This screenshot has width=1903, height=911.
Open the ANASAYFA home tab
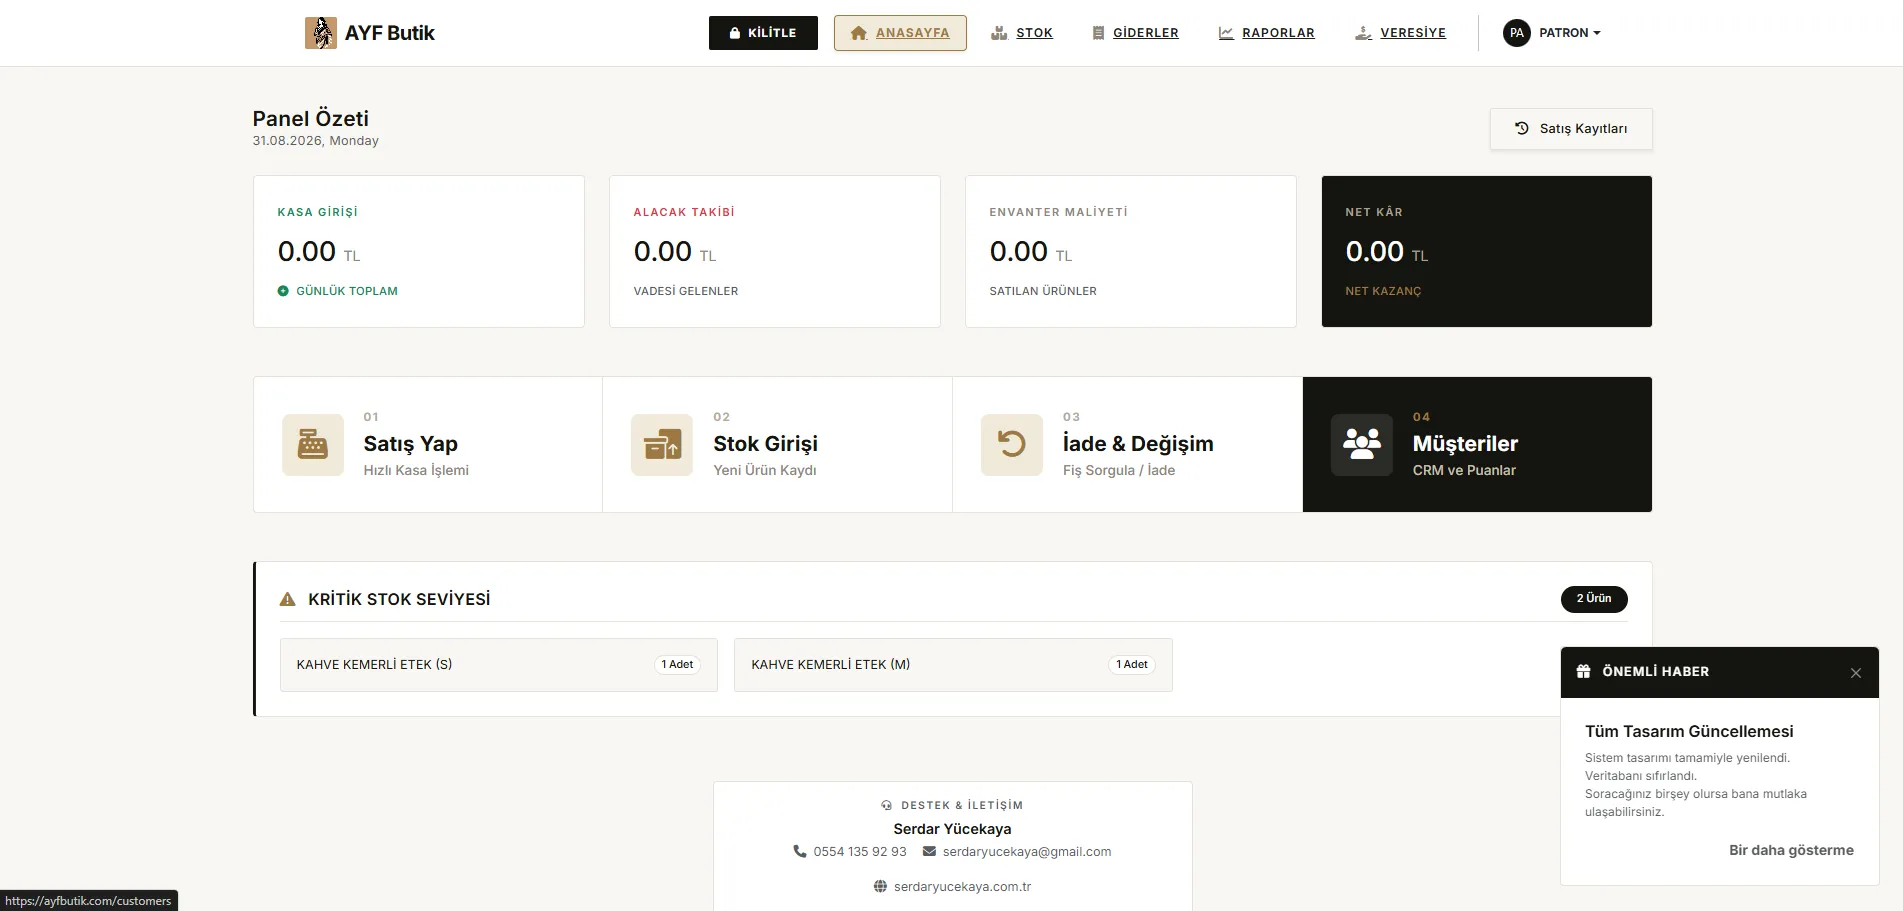[x=900, y=33]
